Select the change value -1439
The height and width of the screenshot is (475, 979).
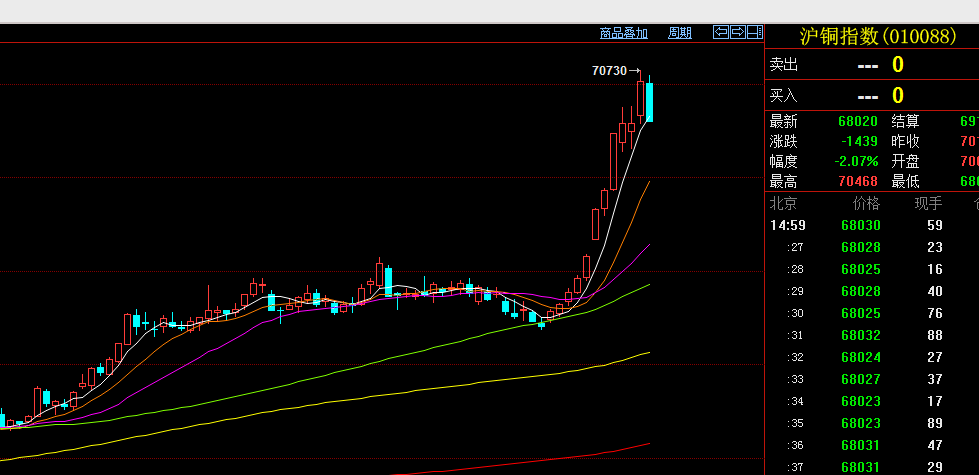tap(859, 142)
